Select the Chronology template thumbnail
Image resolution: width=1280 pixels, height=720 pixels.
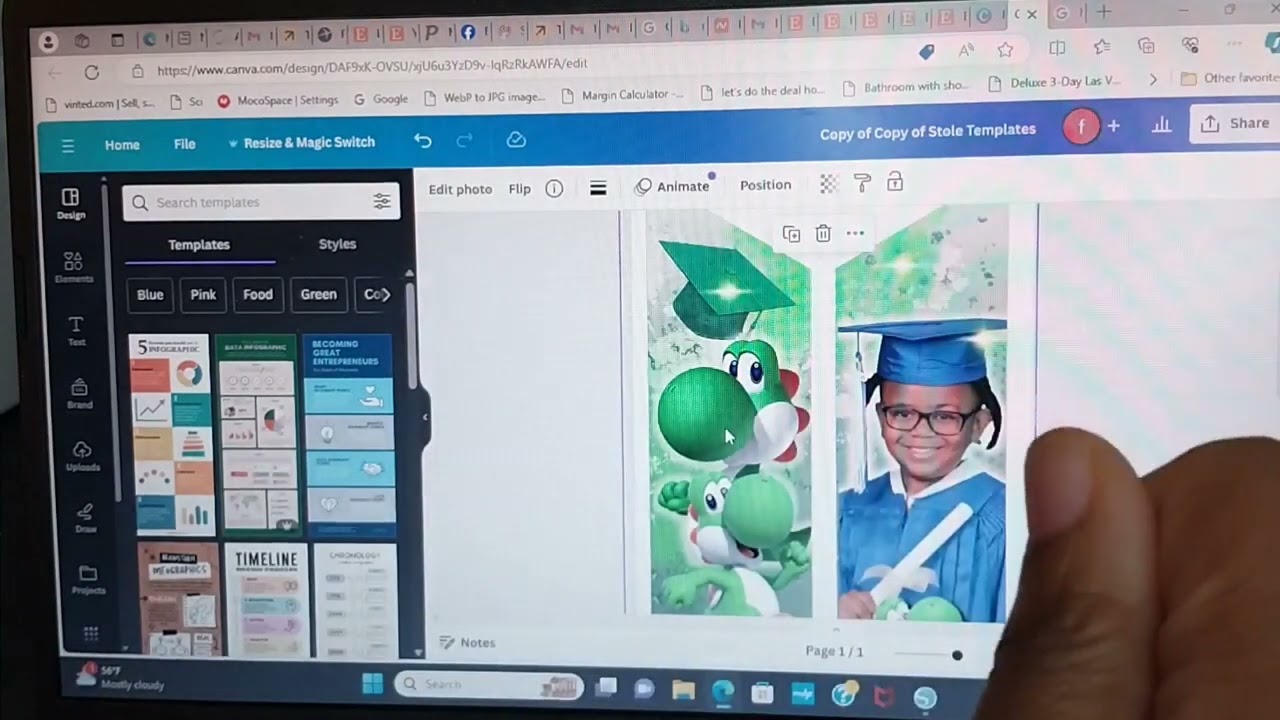click(355, 600)
